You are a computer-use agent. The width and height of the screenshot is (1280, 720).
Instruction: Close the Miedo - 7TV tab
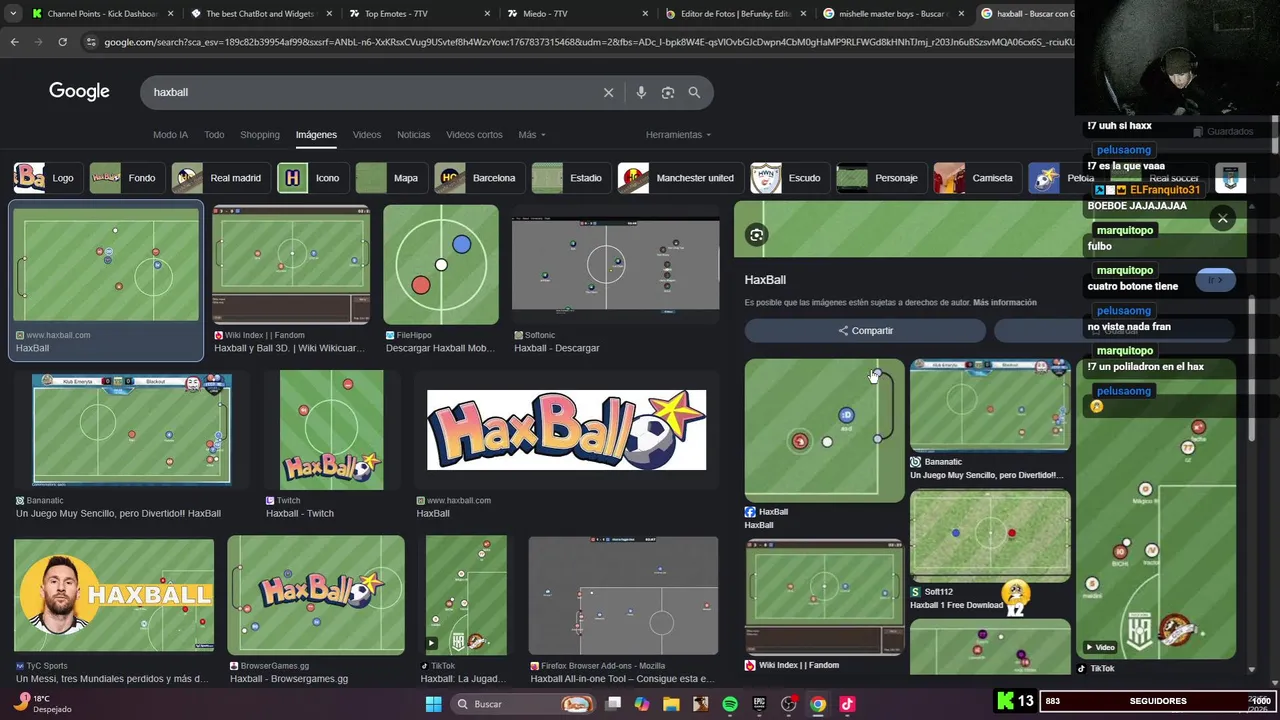tap(645, 14)
